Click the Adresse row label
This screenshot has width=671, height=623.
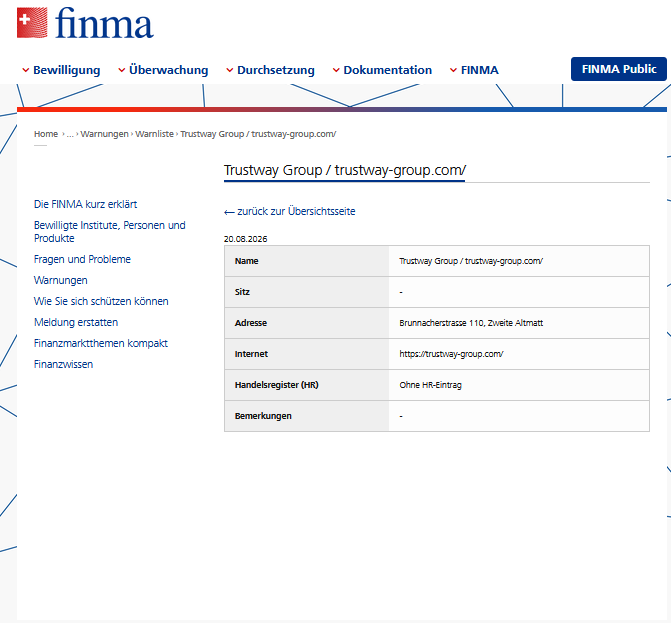(x=251, y=323)
